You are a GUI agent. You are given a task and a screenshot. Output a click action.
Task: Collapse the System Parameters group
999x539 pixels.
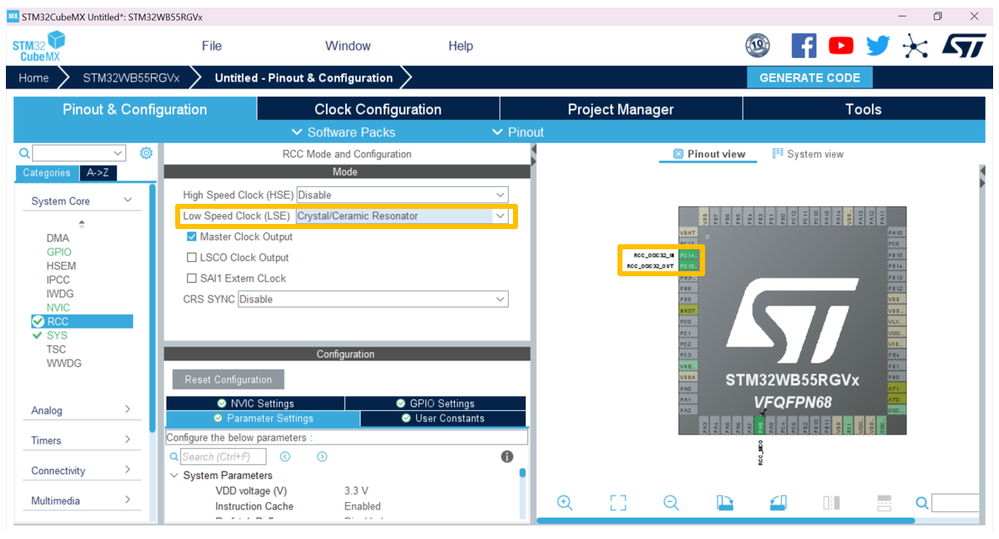pyautogui.click(x=174, y=475)
